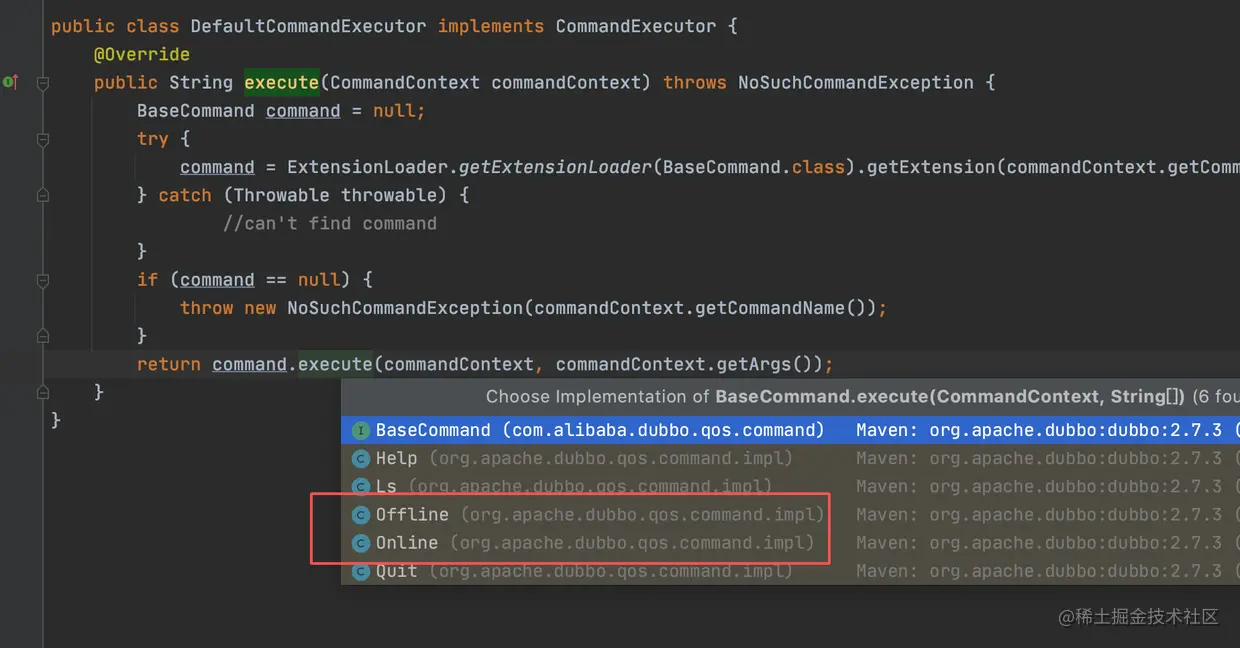Click the 'null;' value in command declaration

click(x=399, y=111)
